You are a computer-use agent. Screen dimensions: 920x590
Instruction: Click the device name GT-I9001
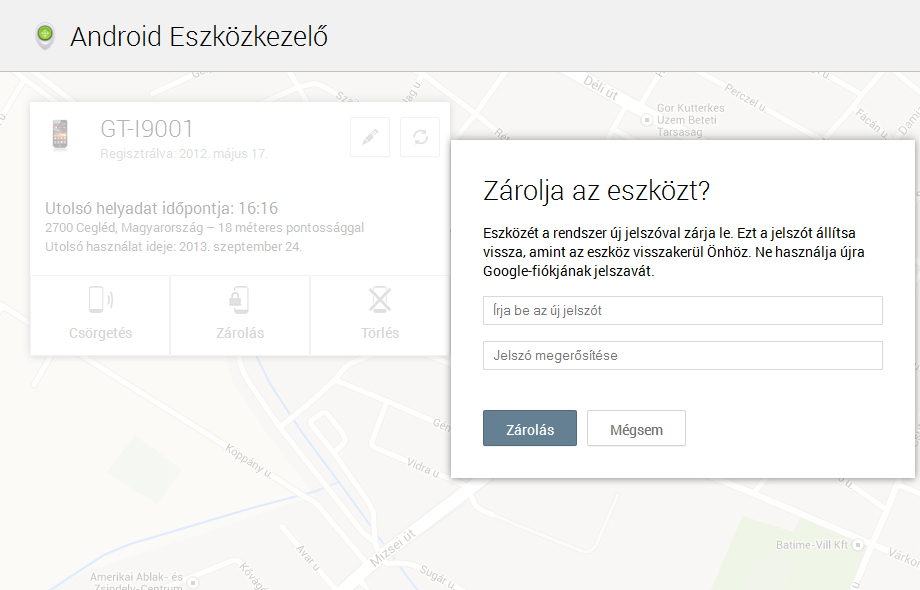coord(147,129)
